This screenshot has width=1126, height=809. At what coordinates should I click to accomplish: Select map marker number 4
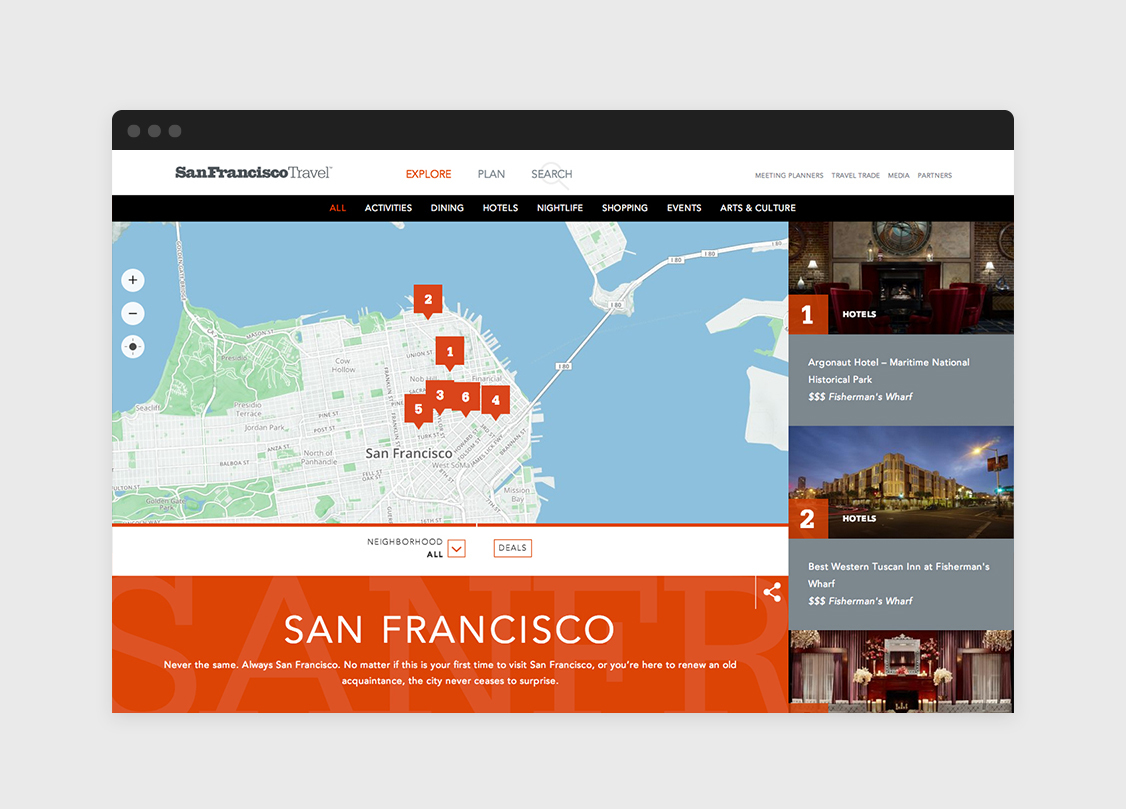pos(495,400)
